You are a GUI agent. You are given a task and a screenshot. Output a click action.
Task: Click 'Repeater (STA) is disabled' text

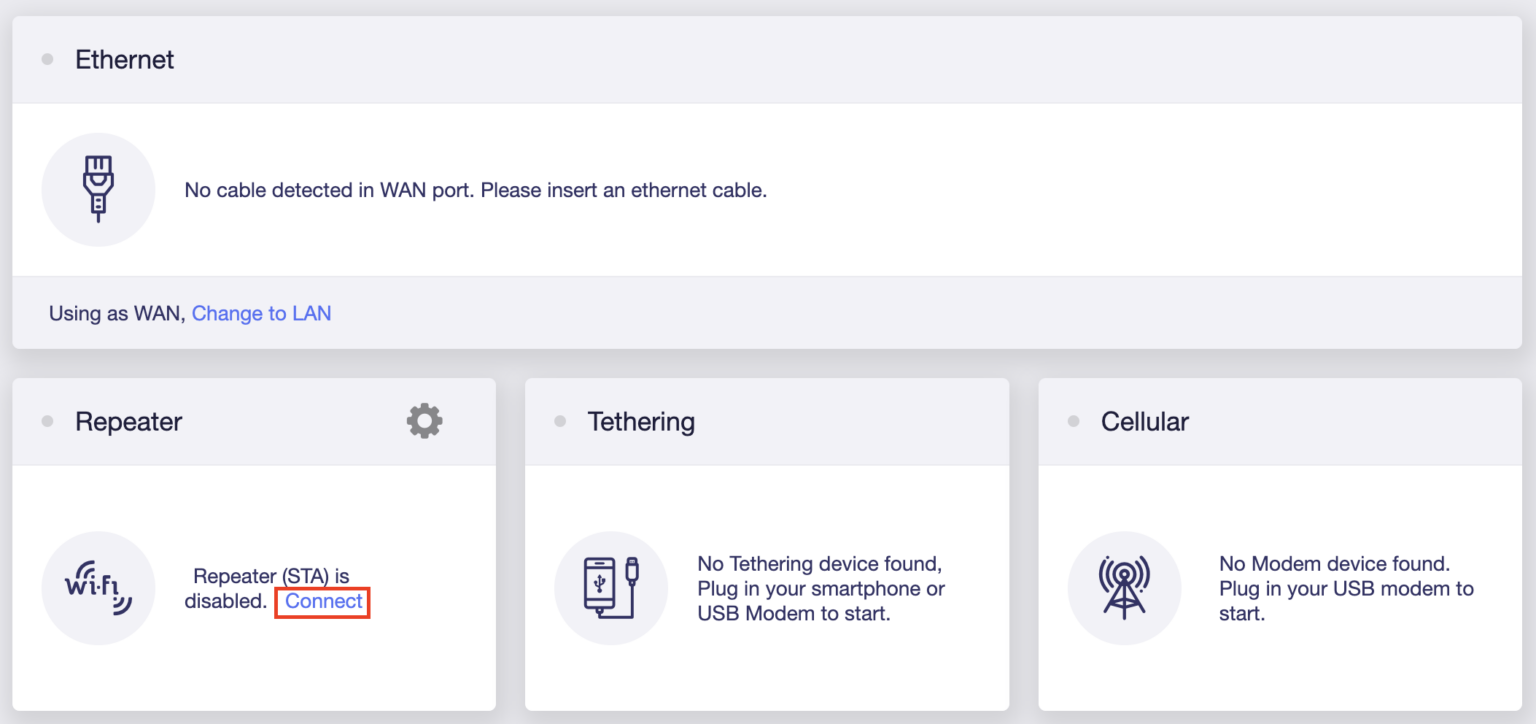click(x=268, y=589)
